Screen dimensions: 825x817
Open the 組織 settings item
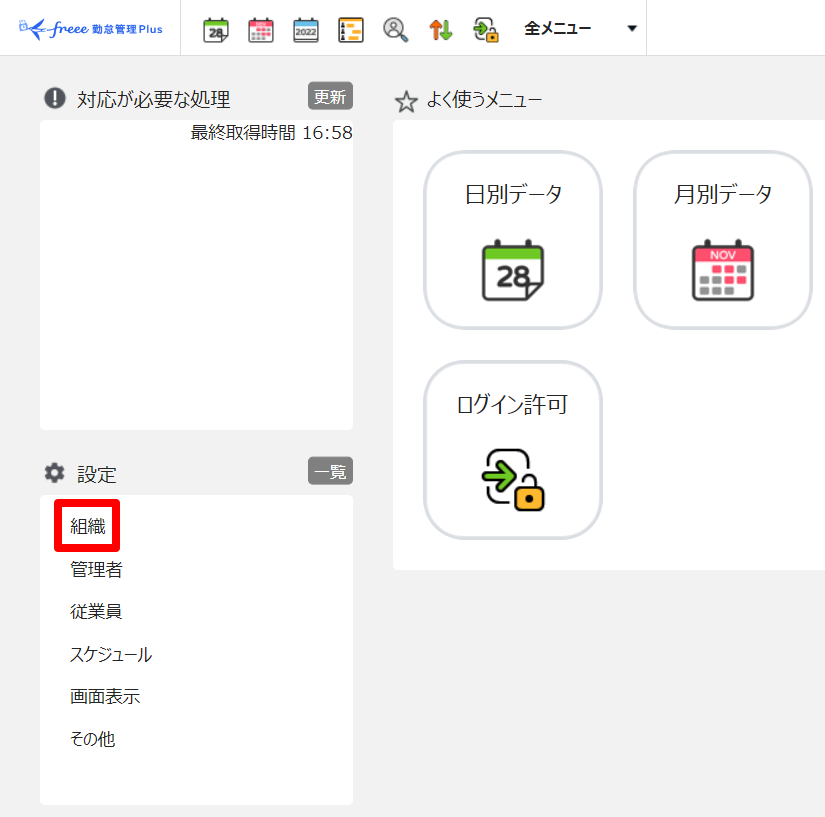coord(88,526)
